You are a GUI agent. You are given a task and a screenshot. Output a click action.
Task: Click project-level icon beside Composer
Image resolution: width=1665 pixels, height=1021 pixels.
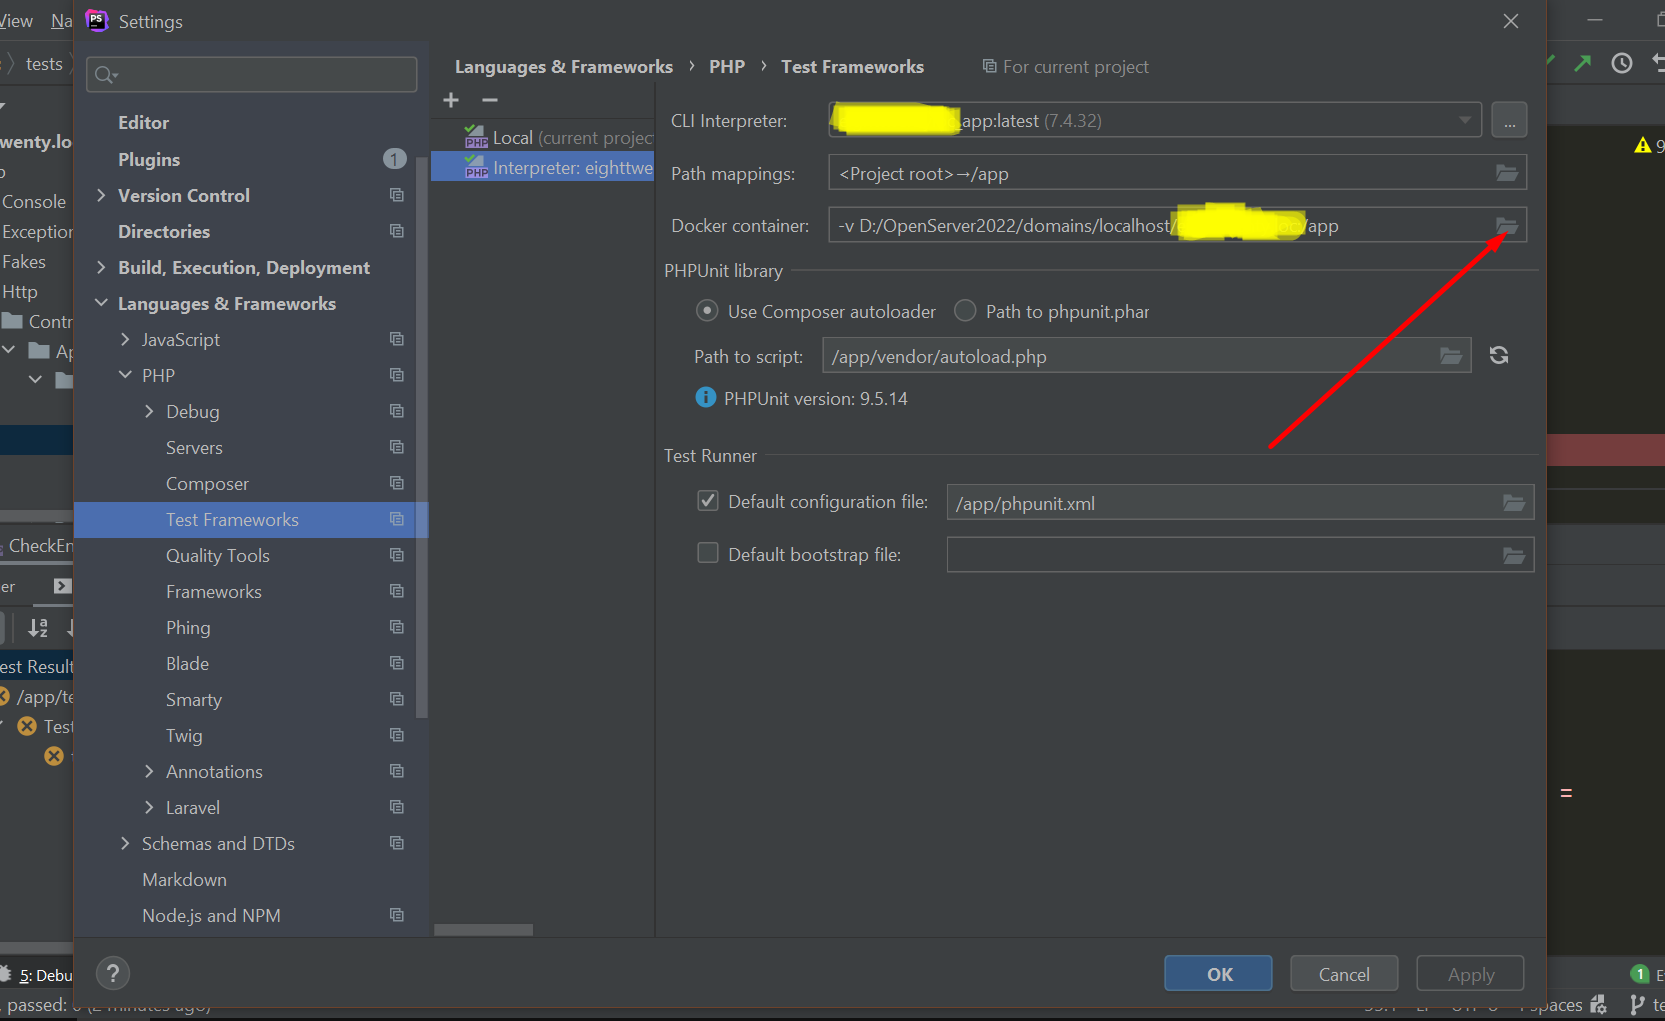(397, 483)
